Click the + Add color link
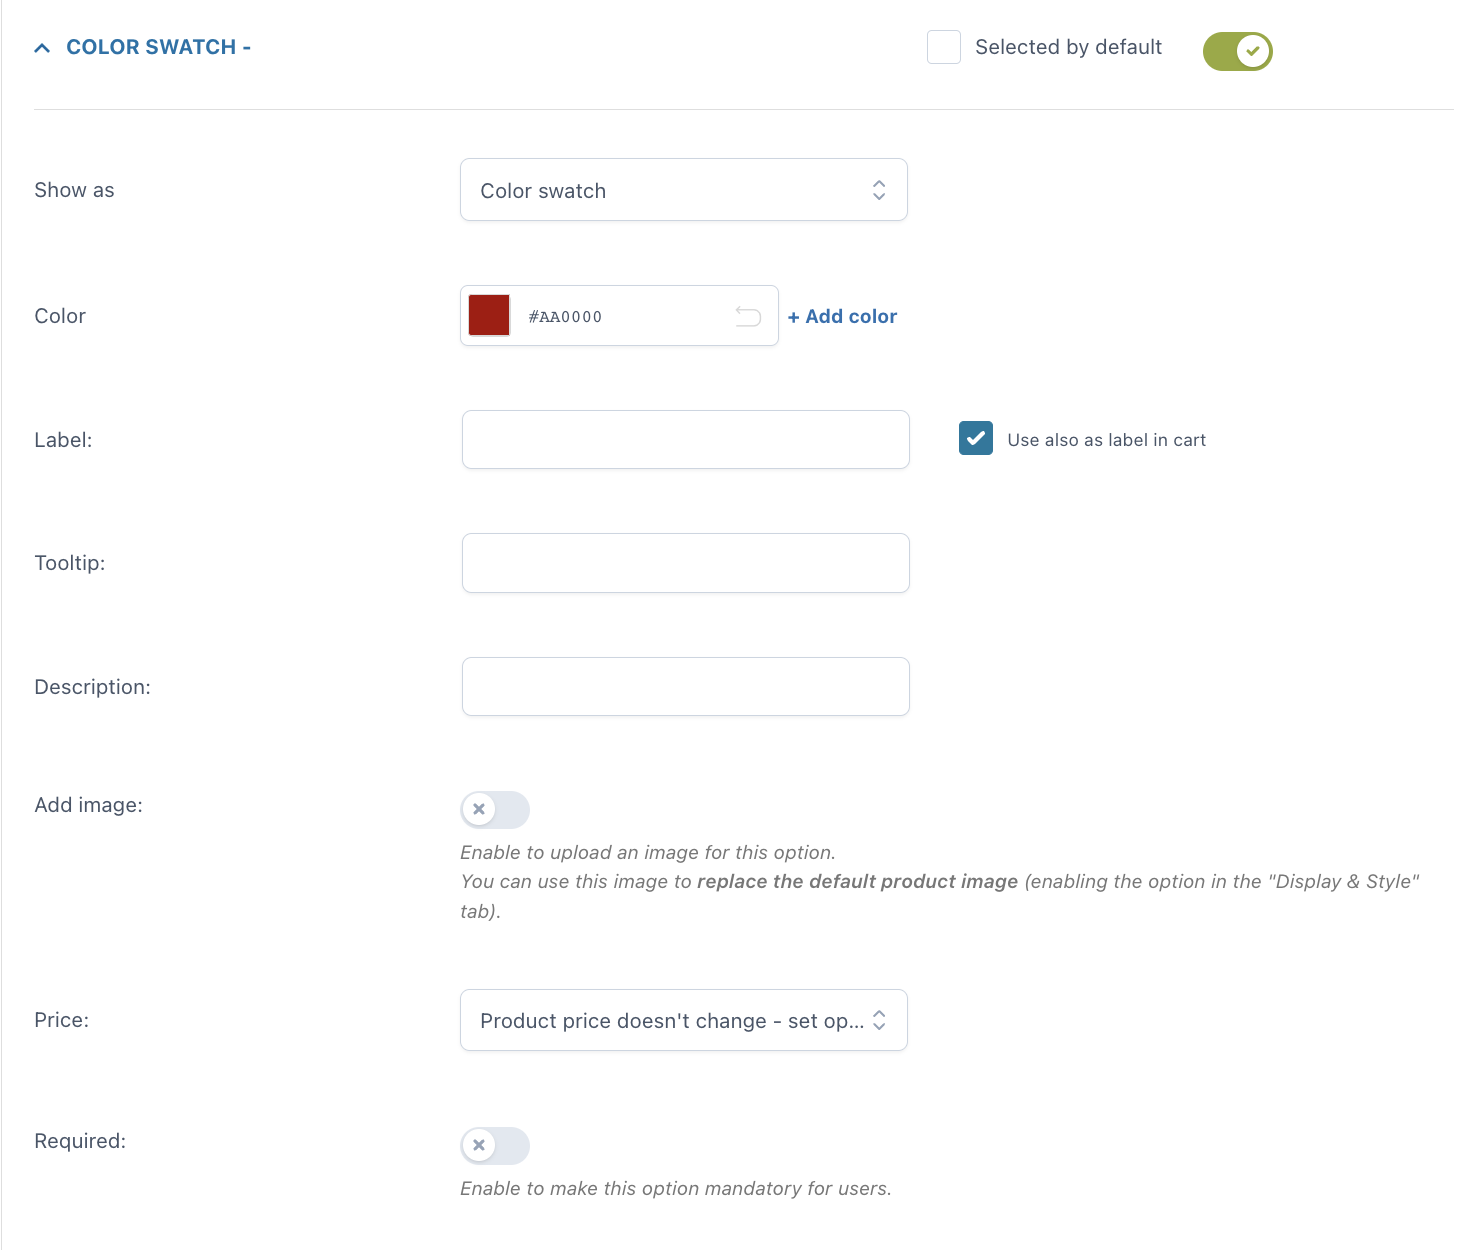The height and width of the screenshot is (1250, 1484). click(842, 316)
